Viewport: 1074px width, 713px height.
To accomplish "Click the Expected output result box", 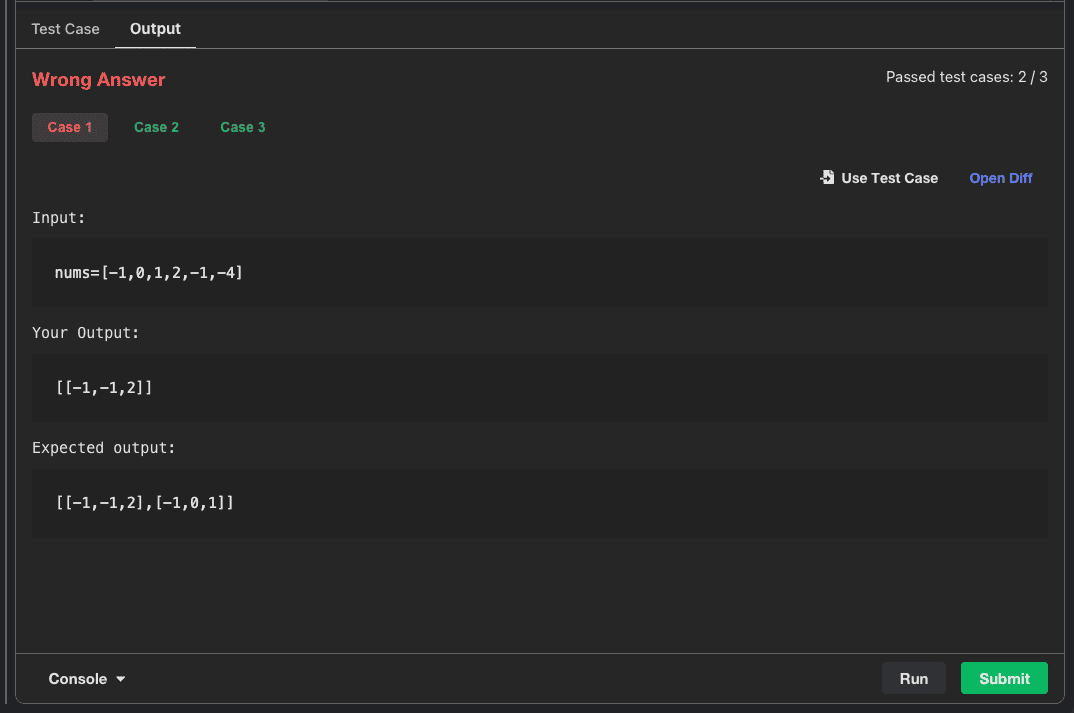I will 539,503.
